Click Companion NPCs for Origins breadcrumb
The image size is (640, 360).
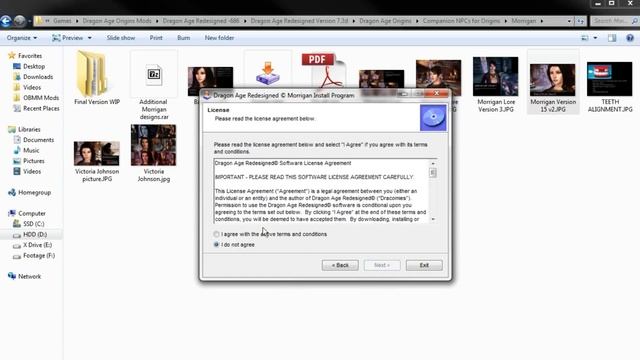tap(461, 21)
